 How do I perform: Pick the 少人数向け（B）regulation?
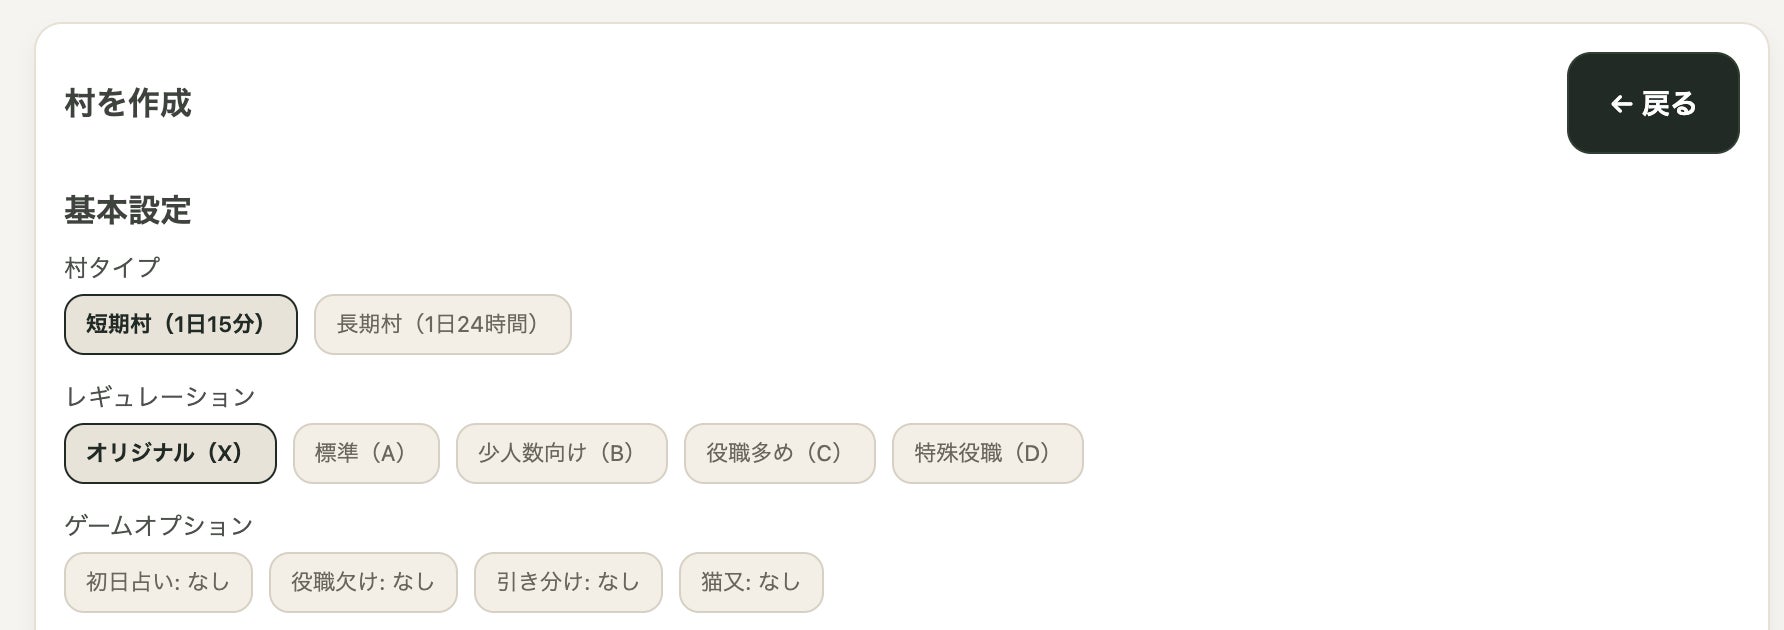point(561,453)
